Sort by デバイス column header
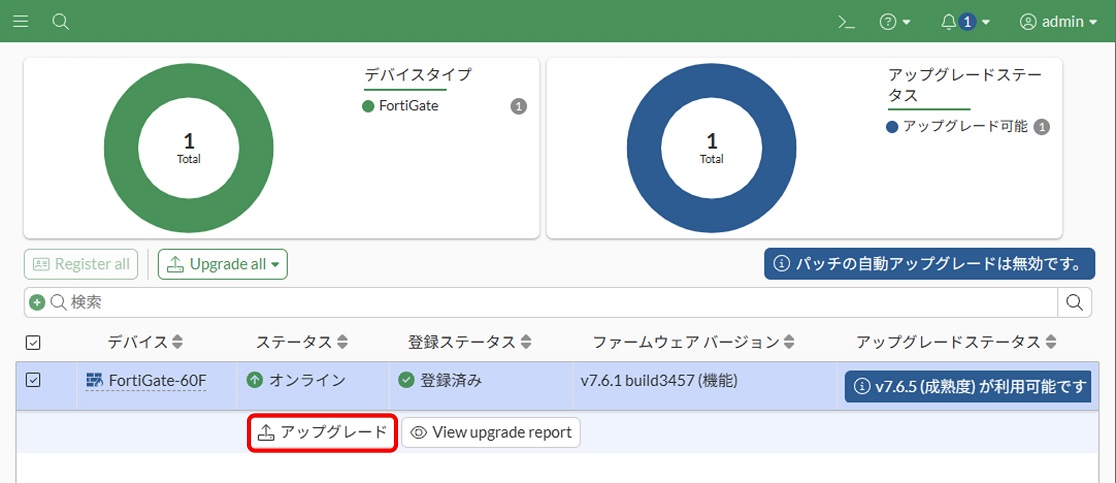 tap(145, 343)
